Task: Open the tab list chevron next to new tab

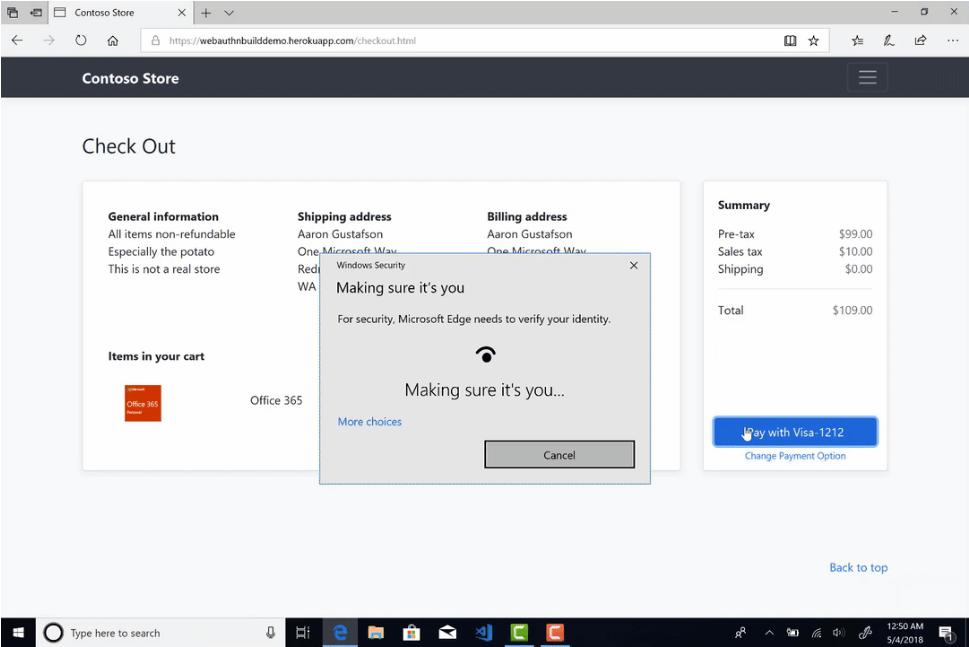Action: pos(229,13)
